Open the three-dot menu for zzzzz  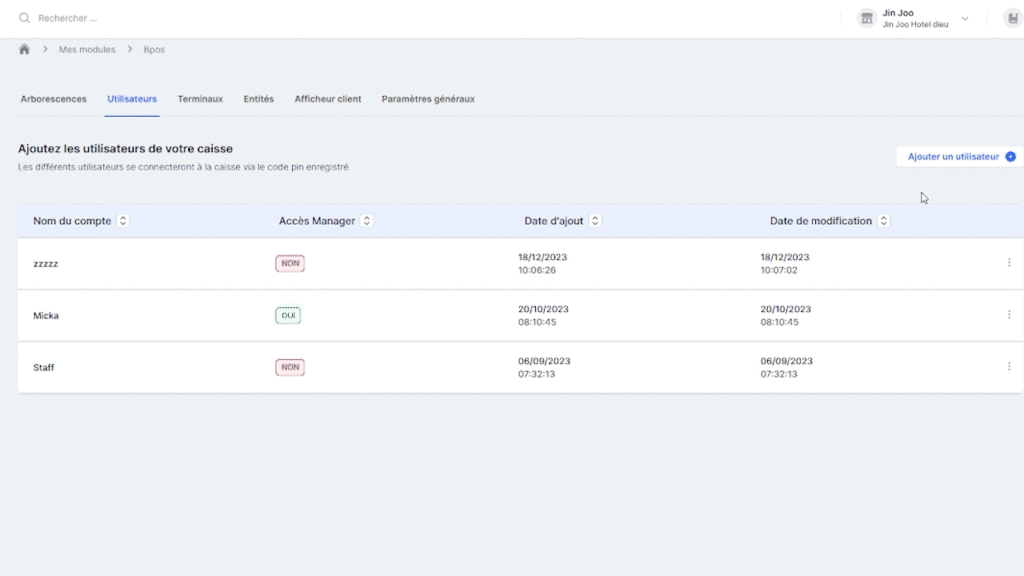tap(1008, 263)
